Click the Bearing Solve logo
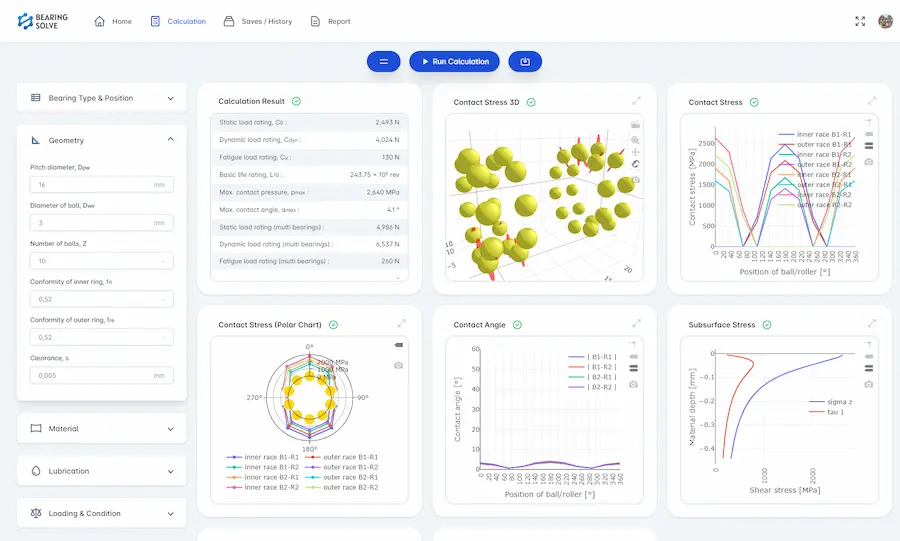900x541 pixels. coord(42,21)
